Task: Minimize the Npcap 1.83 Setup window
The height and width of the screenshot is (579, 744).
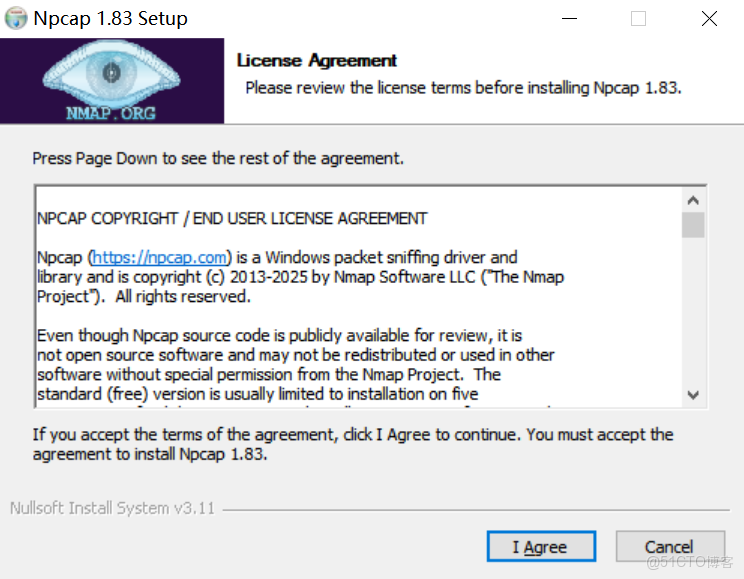Action: 568,18
